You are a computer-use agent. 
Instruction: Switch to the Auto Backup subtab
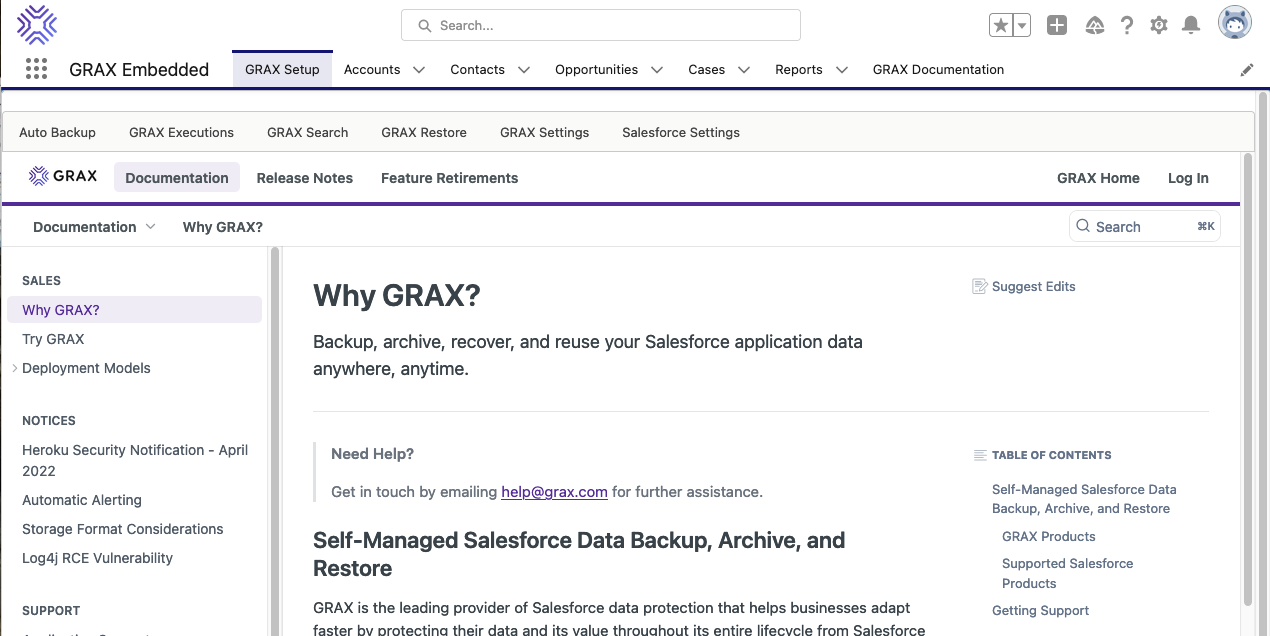pyautogui.click(x=57, y=132)
